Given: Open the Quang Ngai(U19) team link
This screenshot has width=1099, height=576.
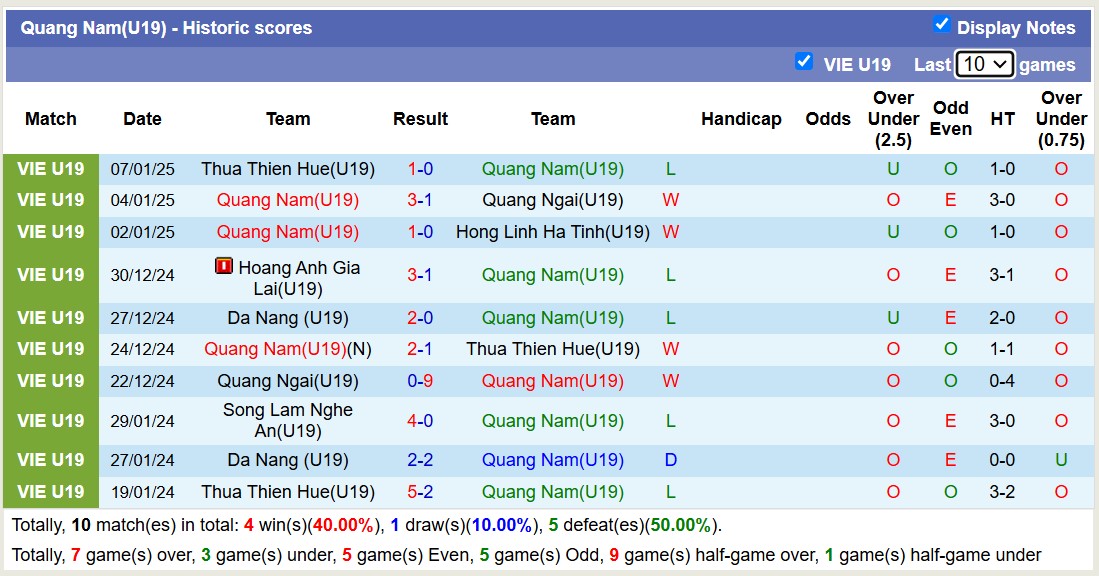Looking at the screenshot, I should 553,200.
